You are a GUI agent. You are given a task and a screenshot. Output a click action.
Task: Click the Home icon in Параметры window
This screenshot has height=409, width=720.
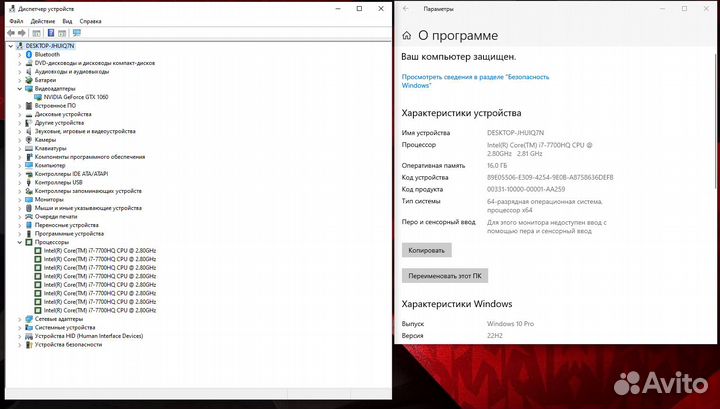(406, 35)
